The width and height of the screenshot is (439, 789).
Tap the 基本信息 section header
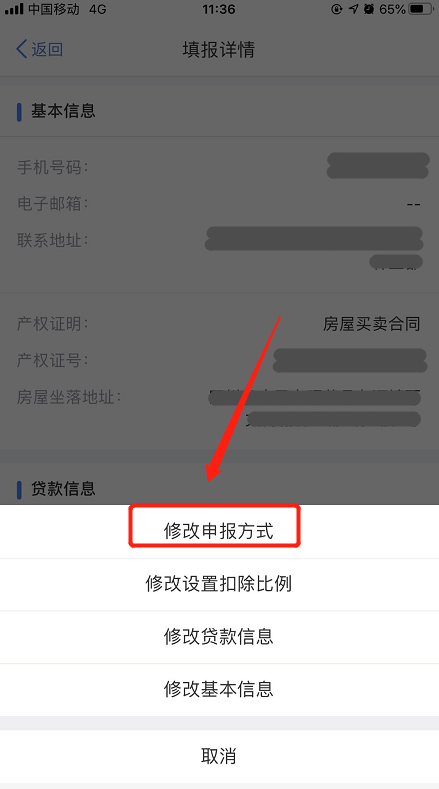pyautogui.click(x=63, y=111)
